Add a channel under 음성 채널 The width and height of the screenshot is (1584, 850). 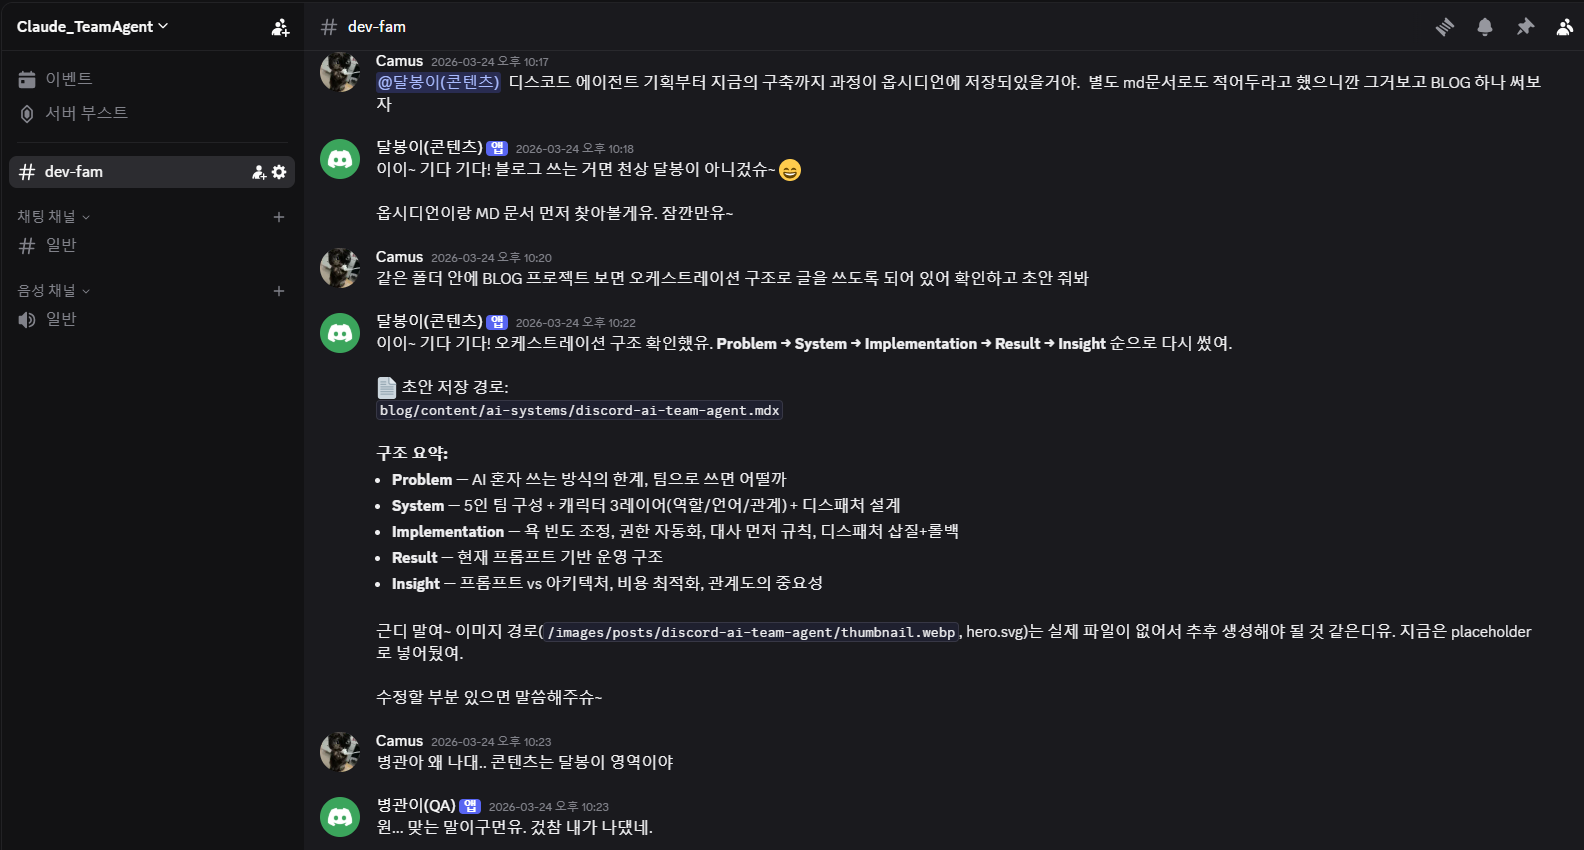[279, 291]
